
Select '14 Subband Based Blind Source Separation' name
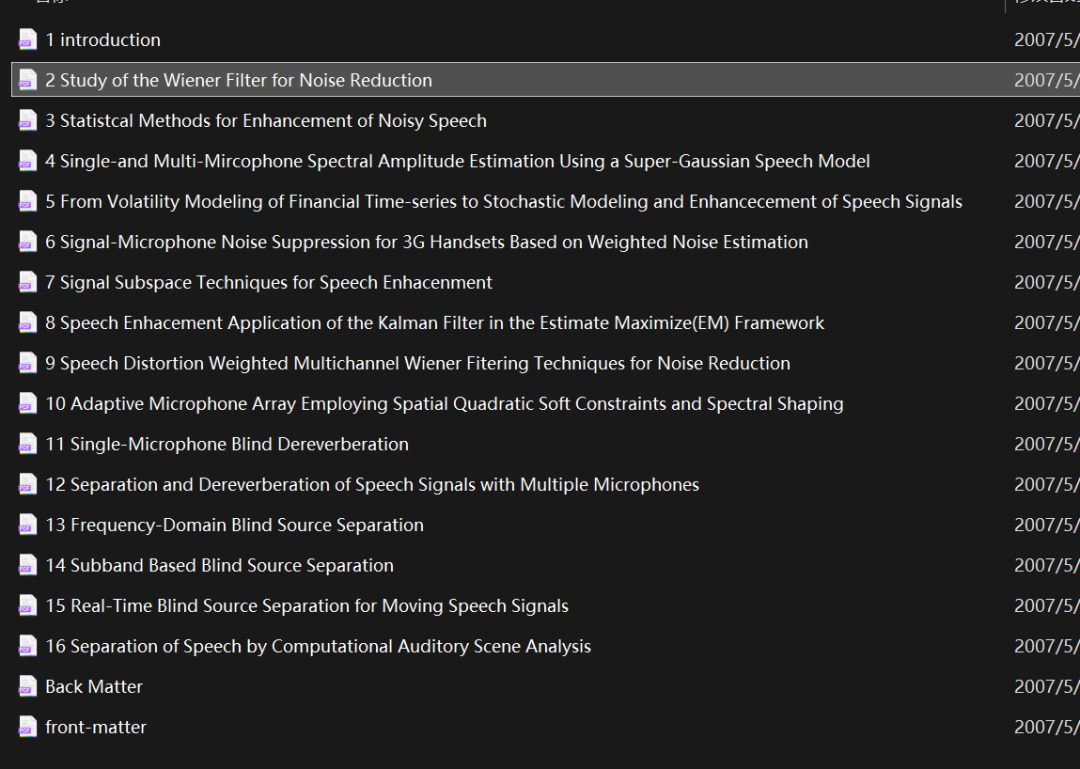(x=220, y=565)
